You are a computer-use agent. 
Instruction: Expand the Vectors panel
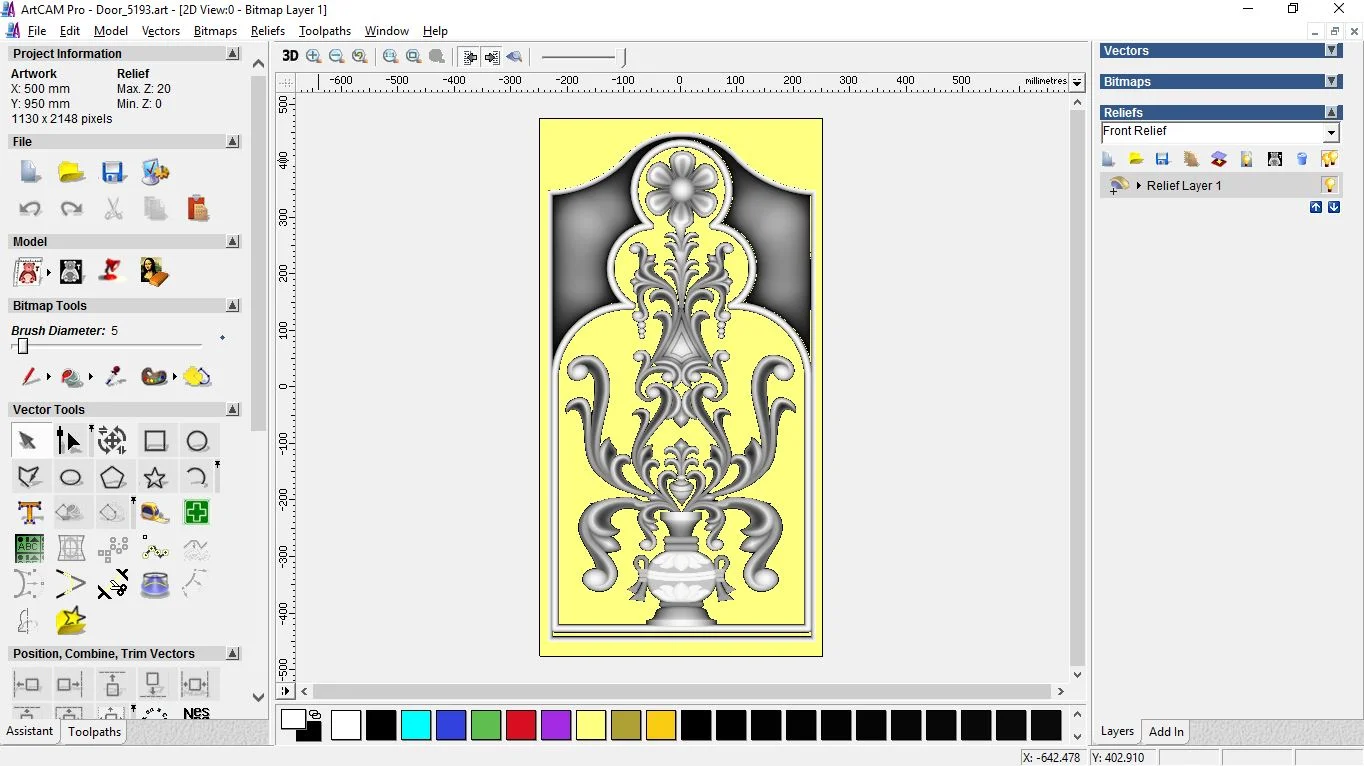pos(1331,50)
